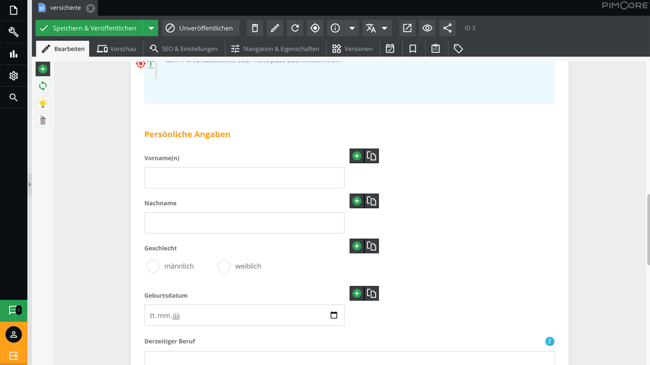Switch to the Vorschau tab
The width and height of the screenshot is (650, 365).
tap(116, 49)
